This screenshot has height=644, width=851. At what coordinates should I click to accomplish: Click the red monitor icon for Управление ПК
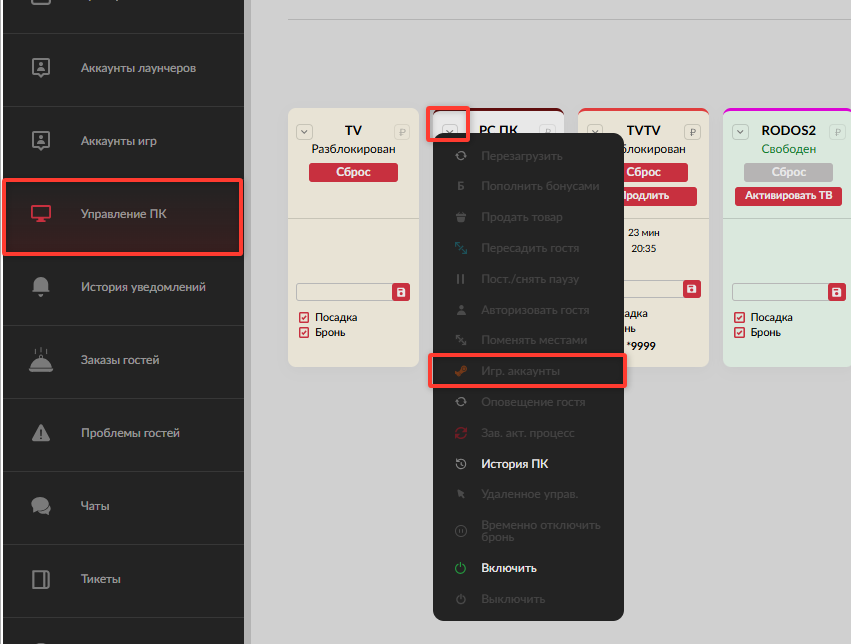click(41, 214)
